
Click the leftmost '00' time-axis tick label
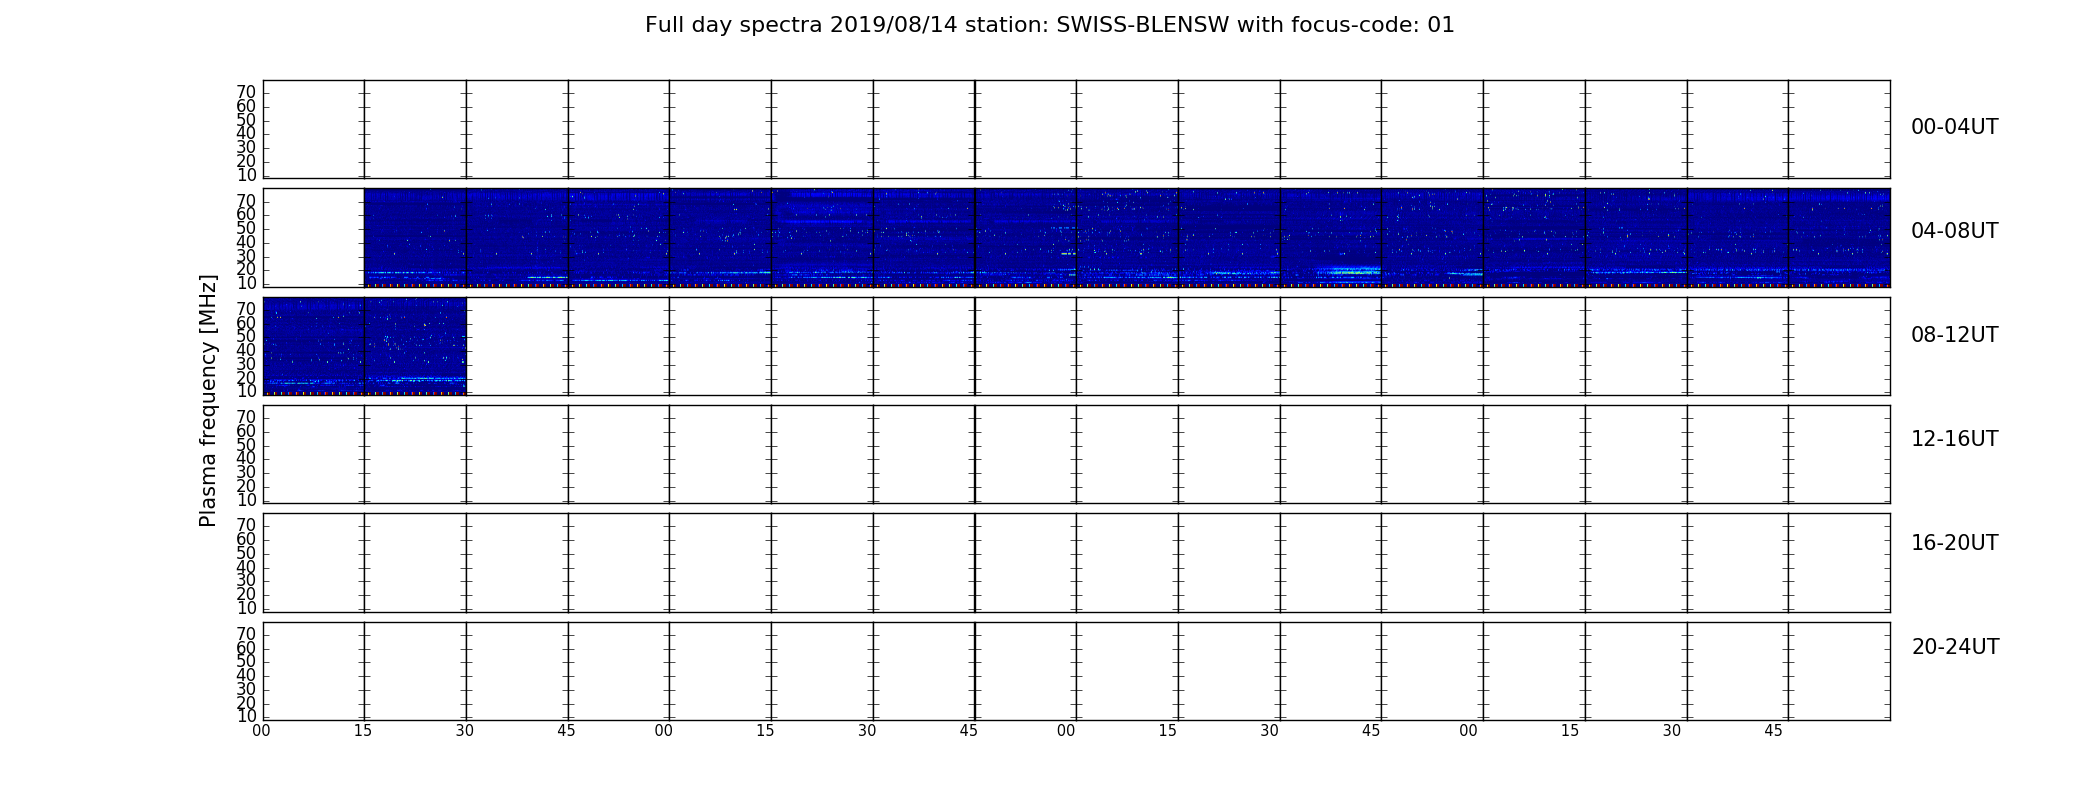click(261, 731)
